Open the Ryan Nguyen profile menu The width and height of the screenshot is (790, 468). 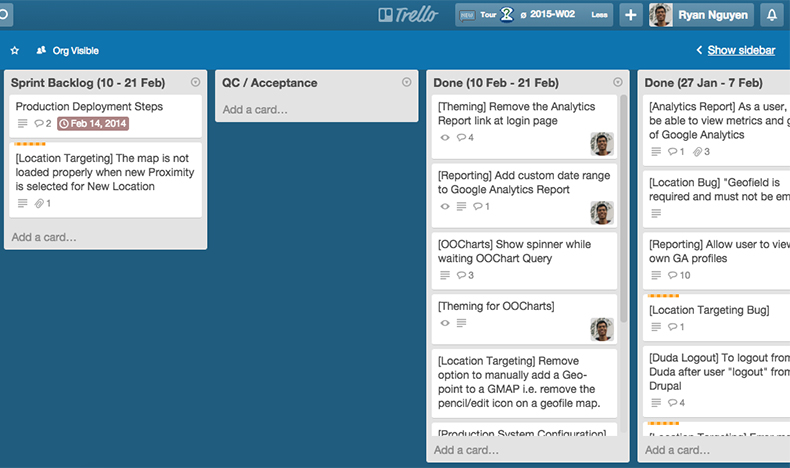(x=701, y=15)
